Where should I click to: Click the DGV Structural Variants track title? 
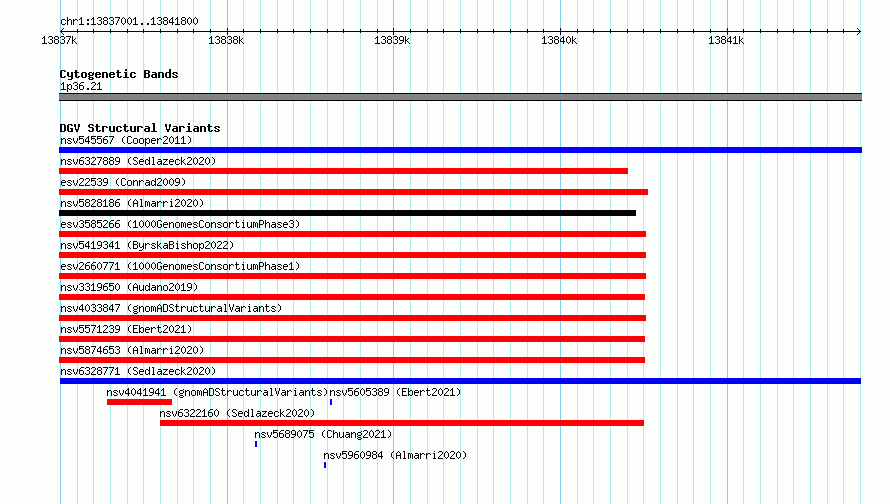tap(140, 128)
